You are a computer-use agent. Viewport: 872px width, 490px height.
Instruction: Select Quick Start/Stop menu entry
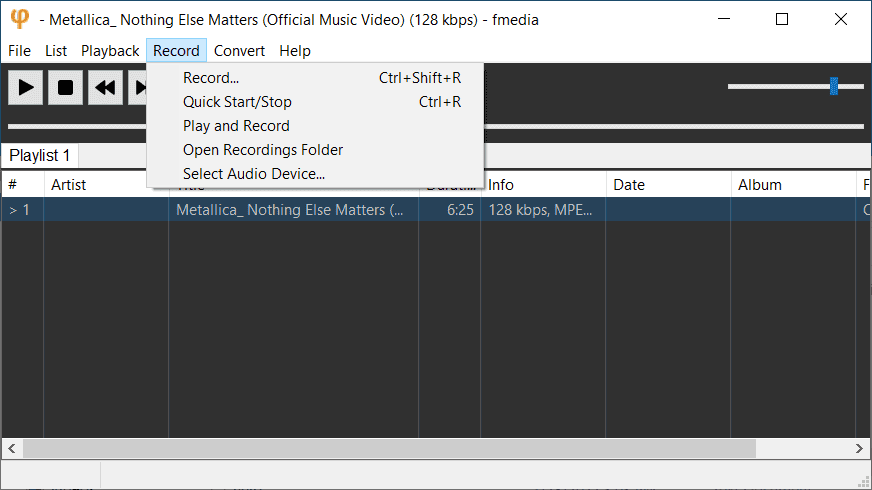point(315,102)
